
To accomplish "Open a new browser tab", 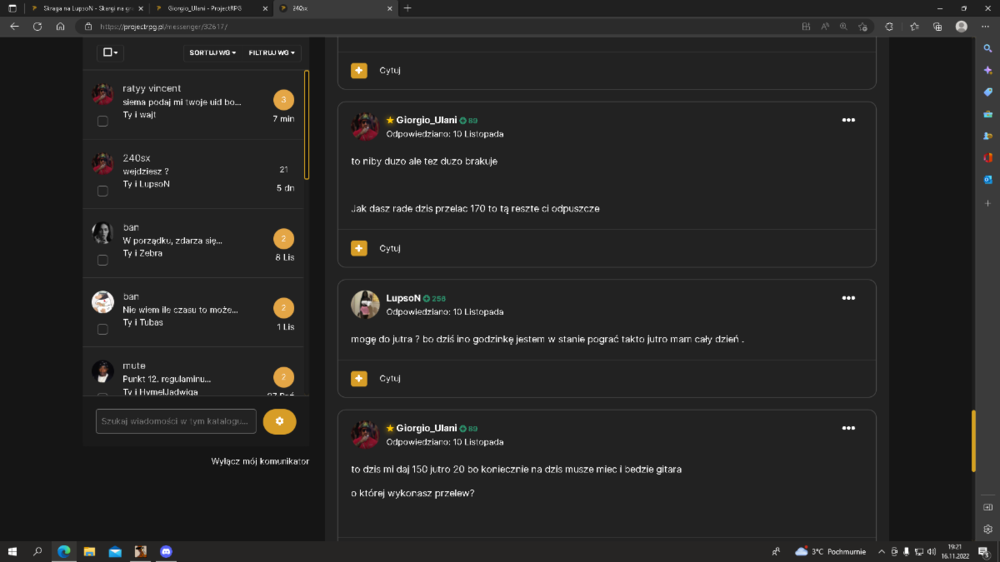I will [408, 8].
